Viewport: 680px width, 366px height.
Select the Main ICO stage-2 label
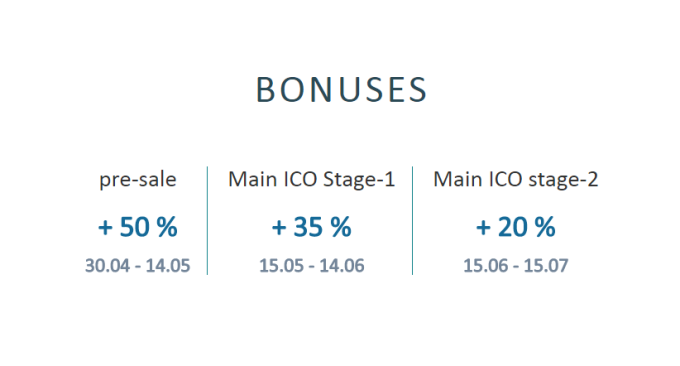click(x=516, y=179)
